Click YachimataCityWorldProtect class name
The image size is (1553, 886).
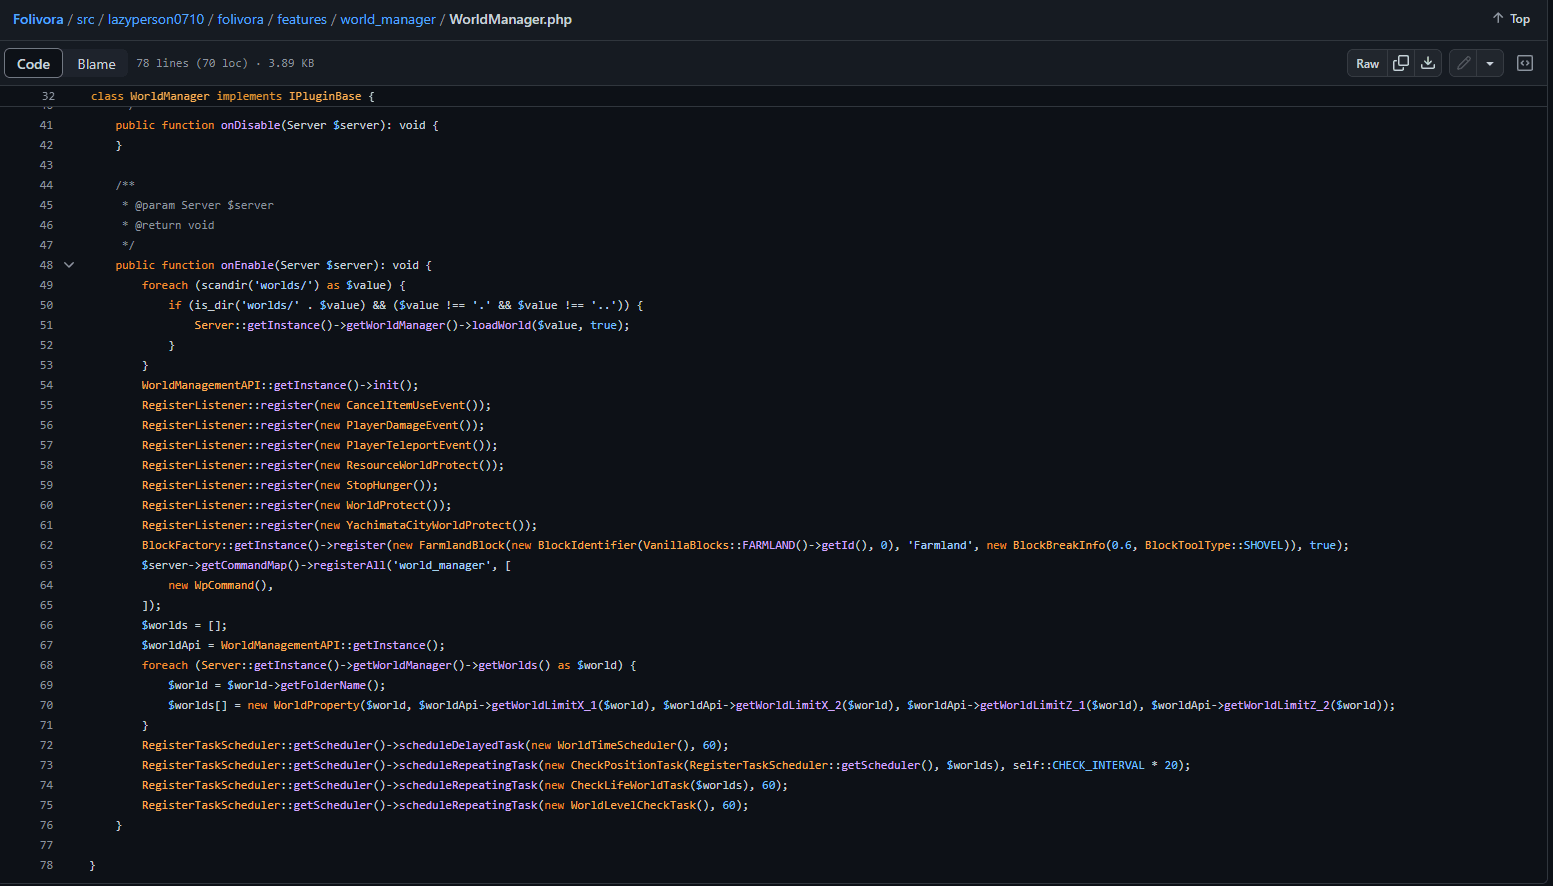point(429,525)
